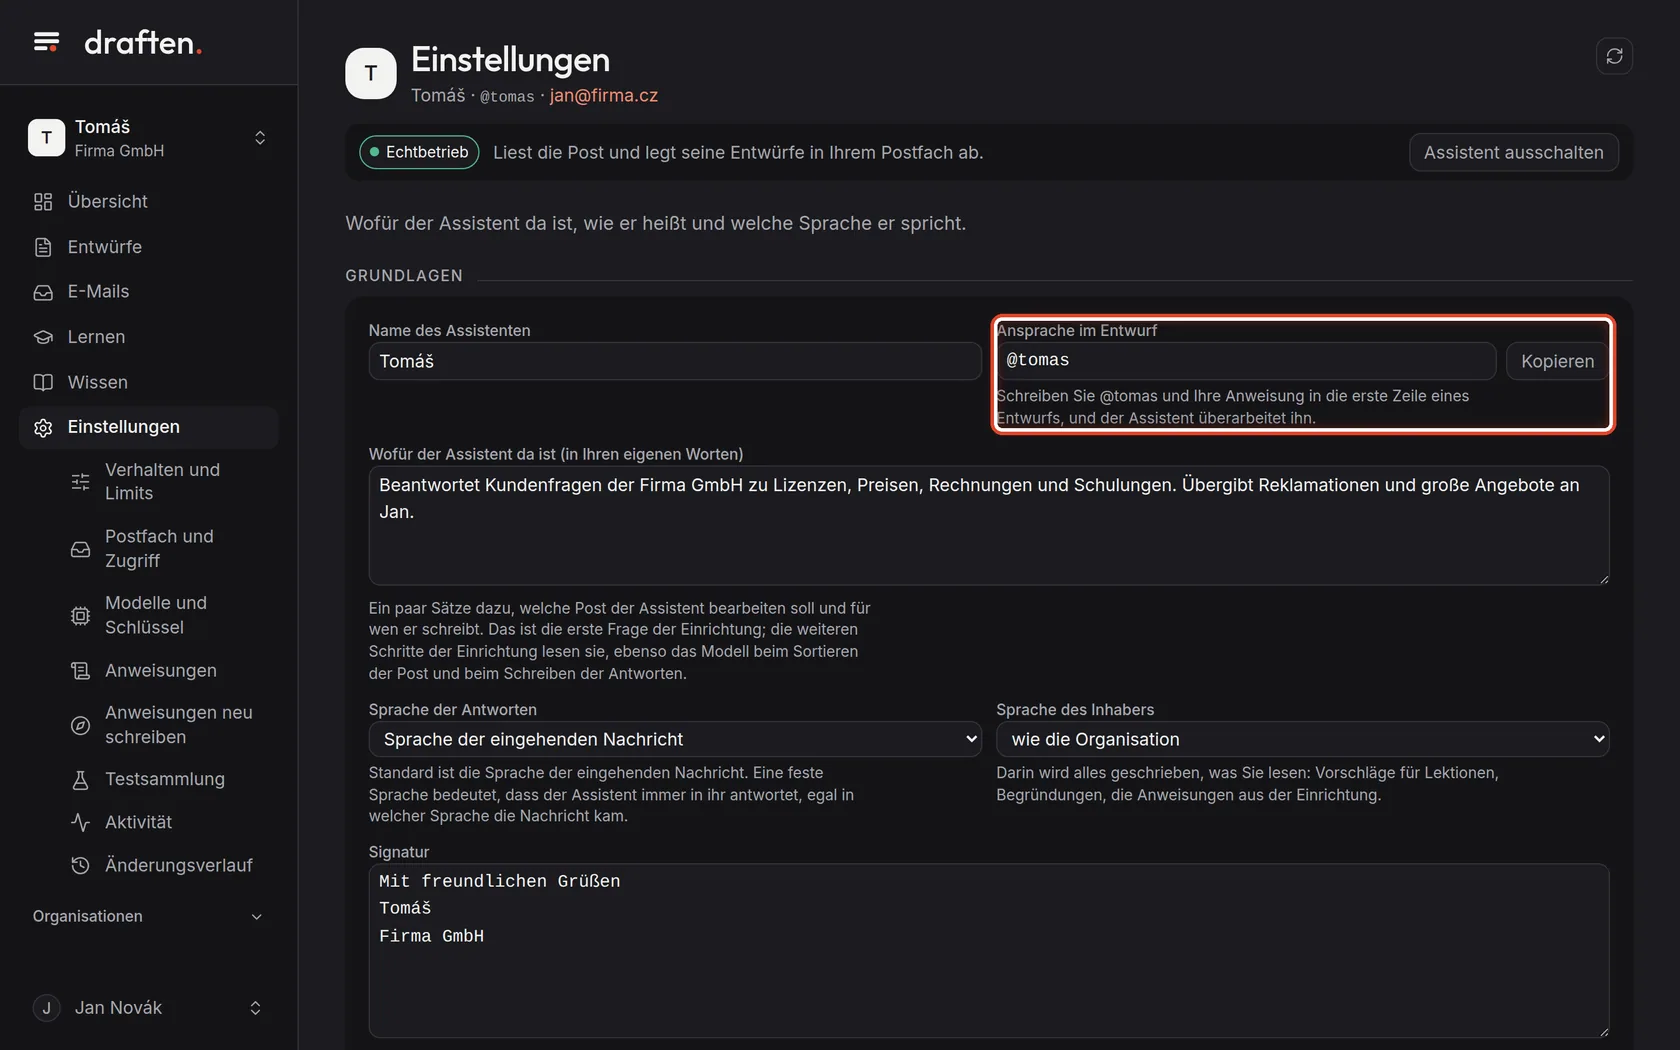Click the GRUNDLAGEN section heading
This screenshot has width=1680, height=1050.
[x=404, y=275]
